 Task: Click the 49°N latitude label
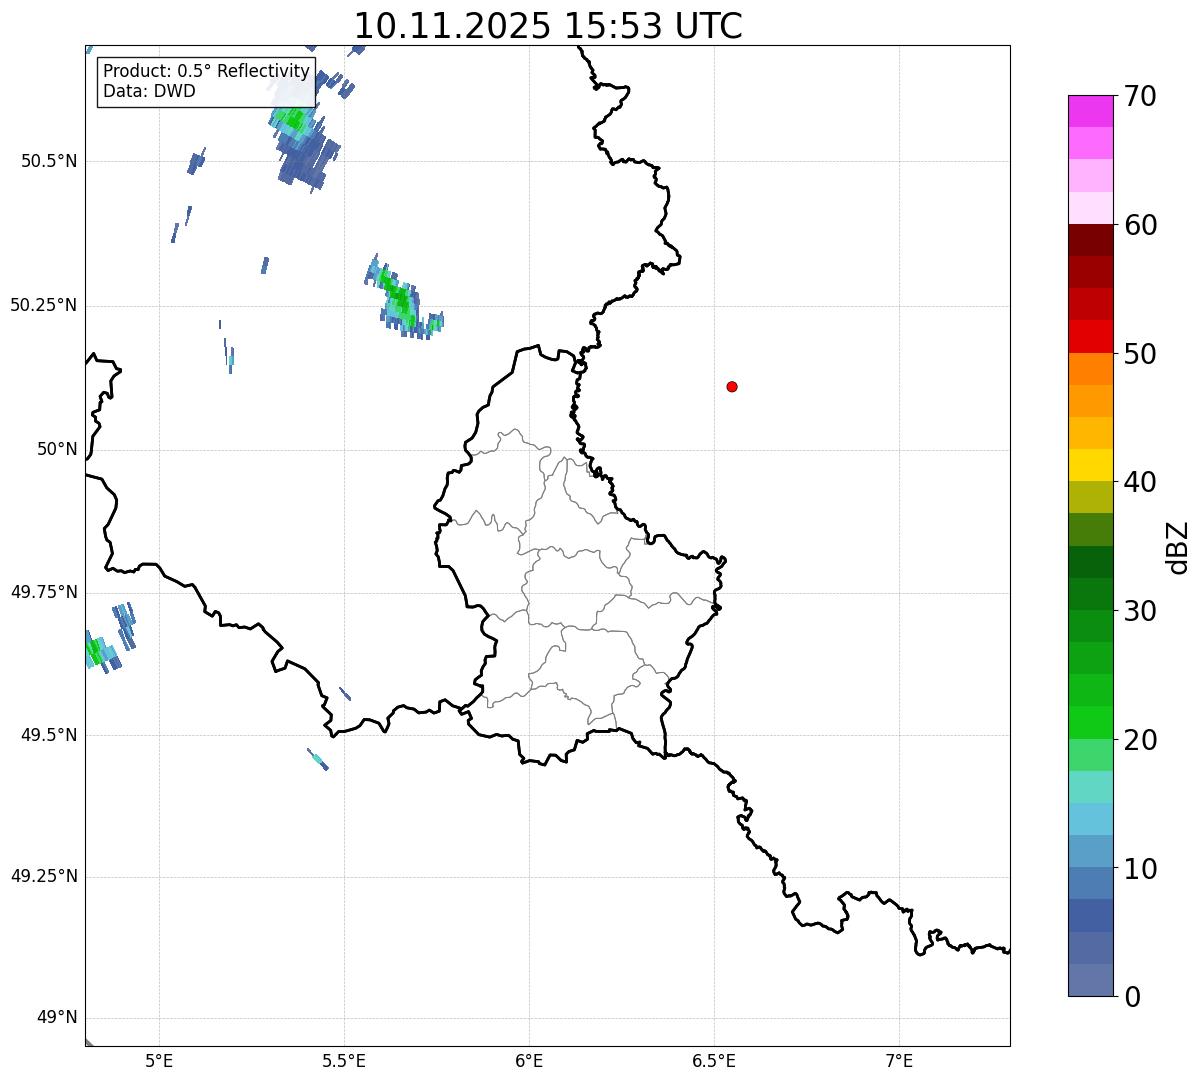[57, 1018]
